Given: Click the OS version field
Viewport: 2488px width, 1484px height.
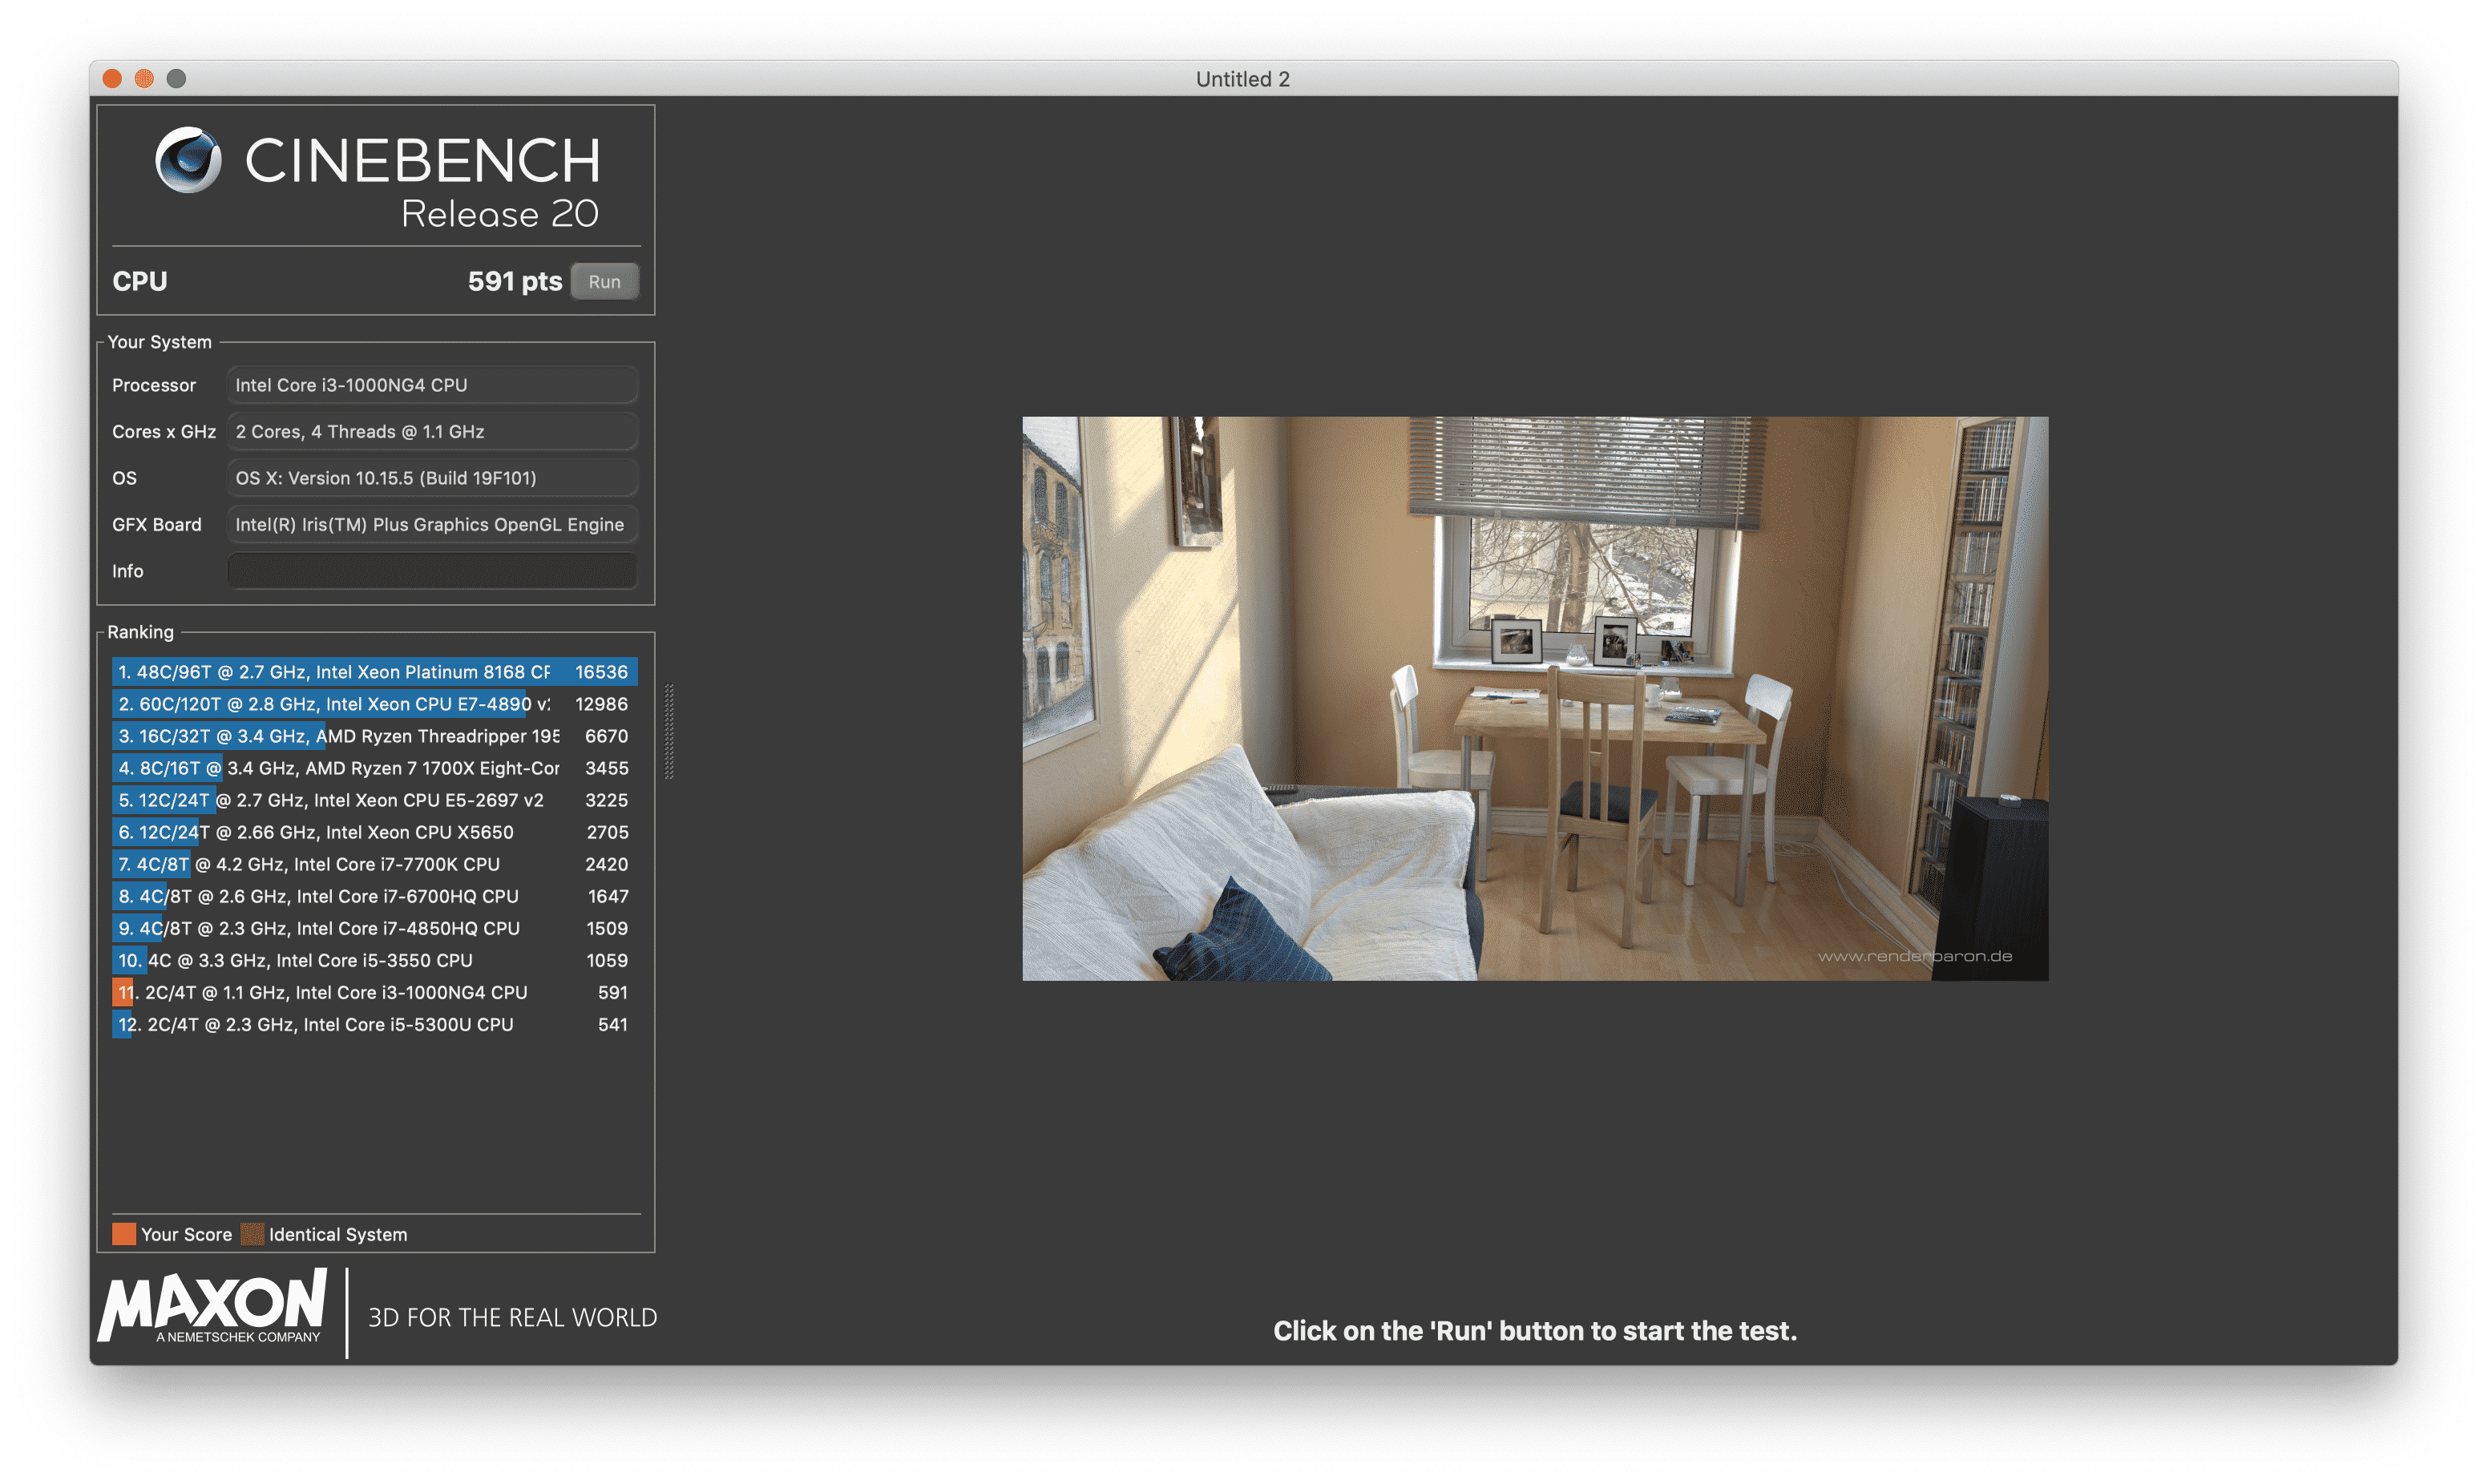Looking at the screenshot, I should click(x=432, y=478).
